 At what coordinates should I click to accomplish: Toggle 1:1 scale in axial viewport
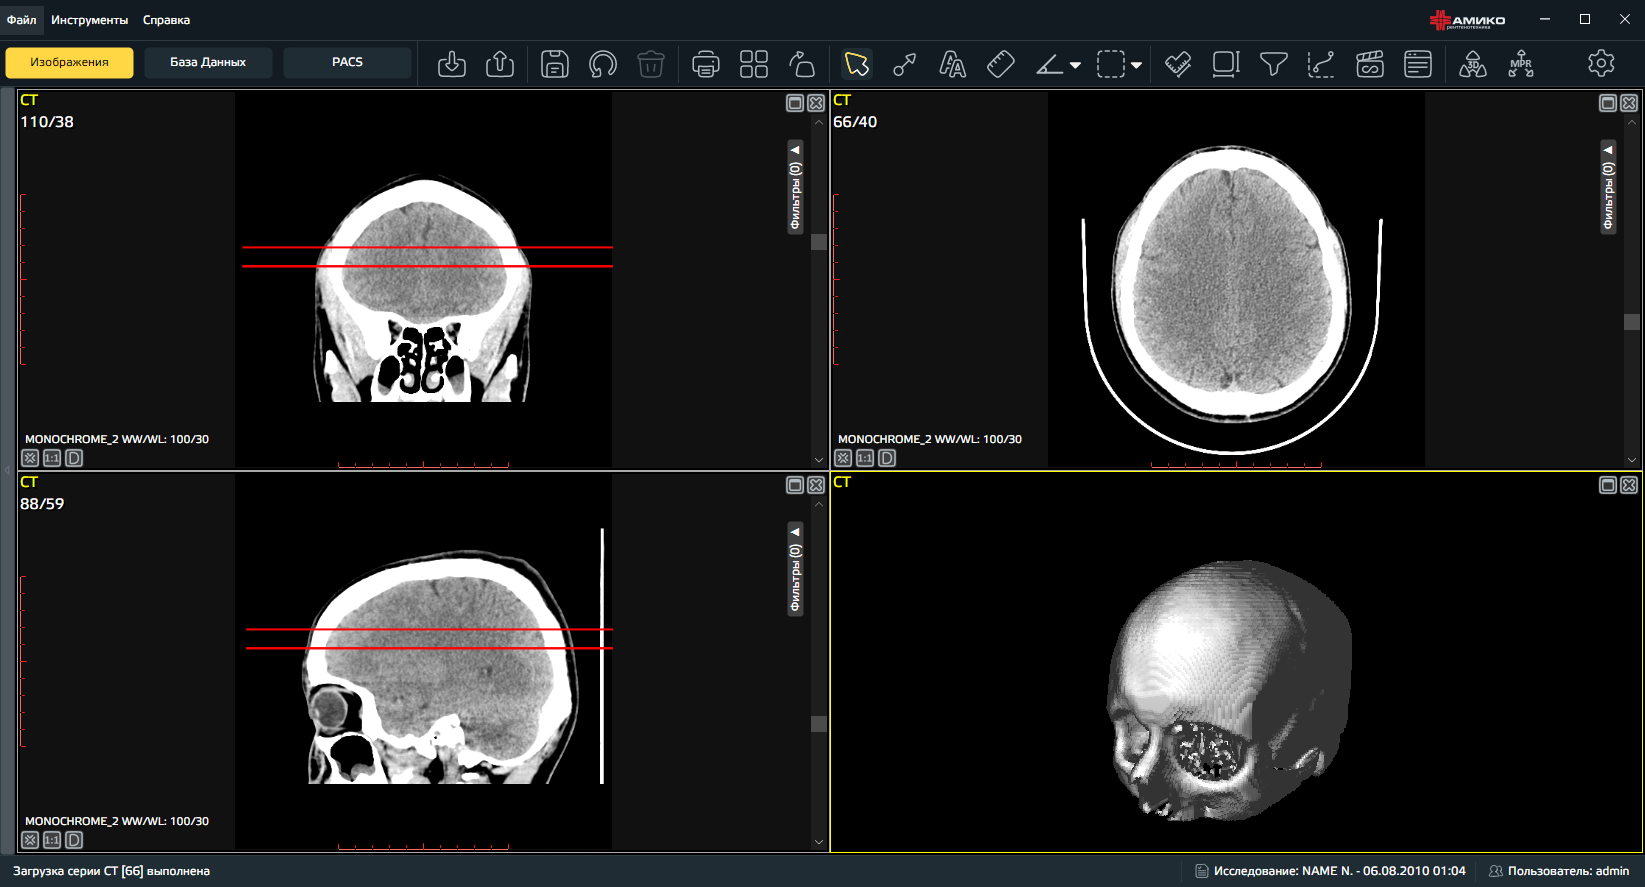pyautogui.click(x=865, y=458)
